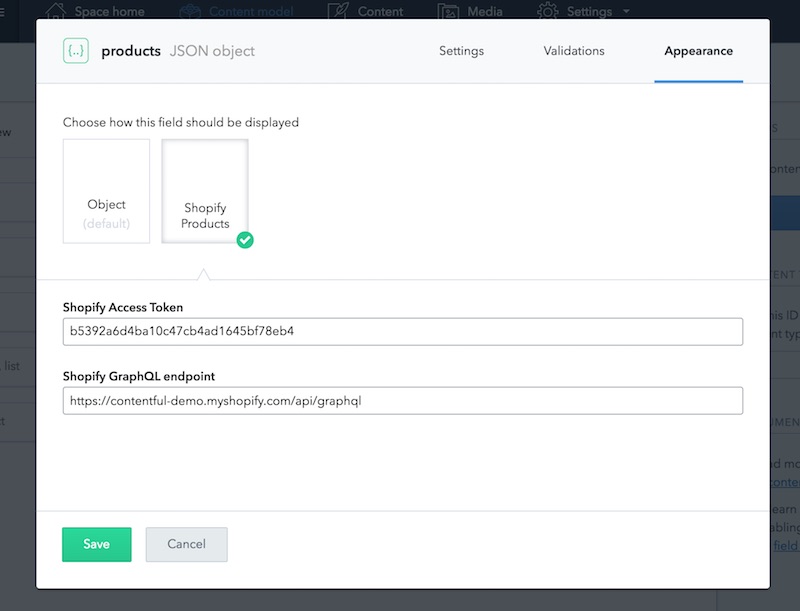Open the Settings tab of the modal
This screenshot has height=611, width=800.
[x=461, y=50]
